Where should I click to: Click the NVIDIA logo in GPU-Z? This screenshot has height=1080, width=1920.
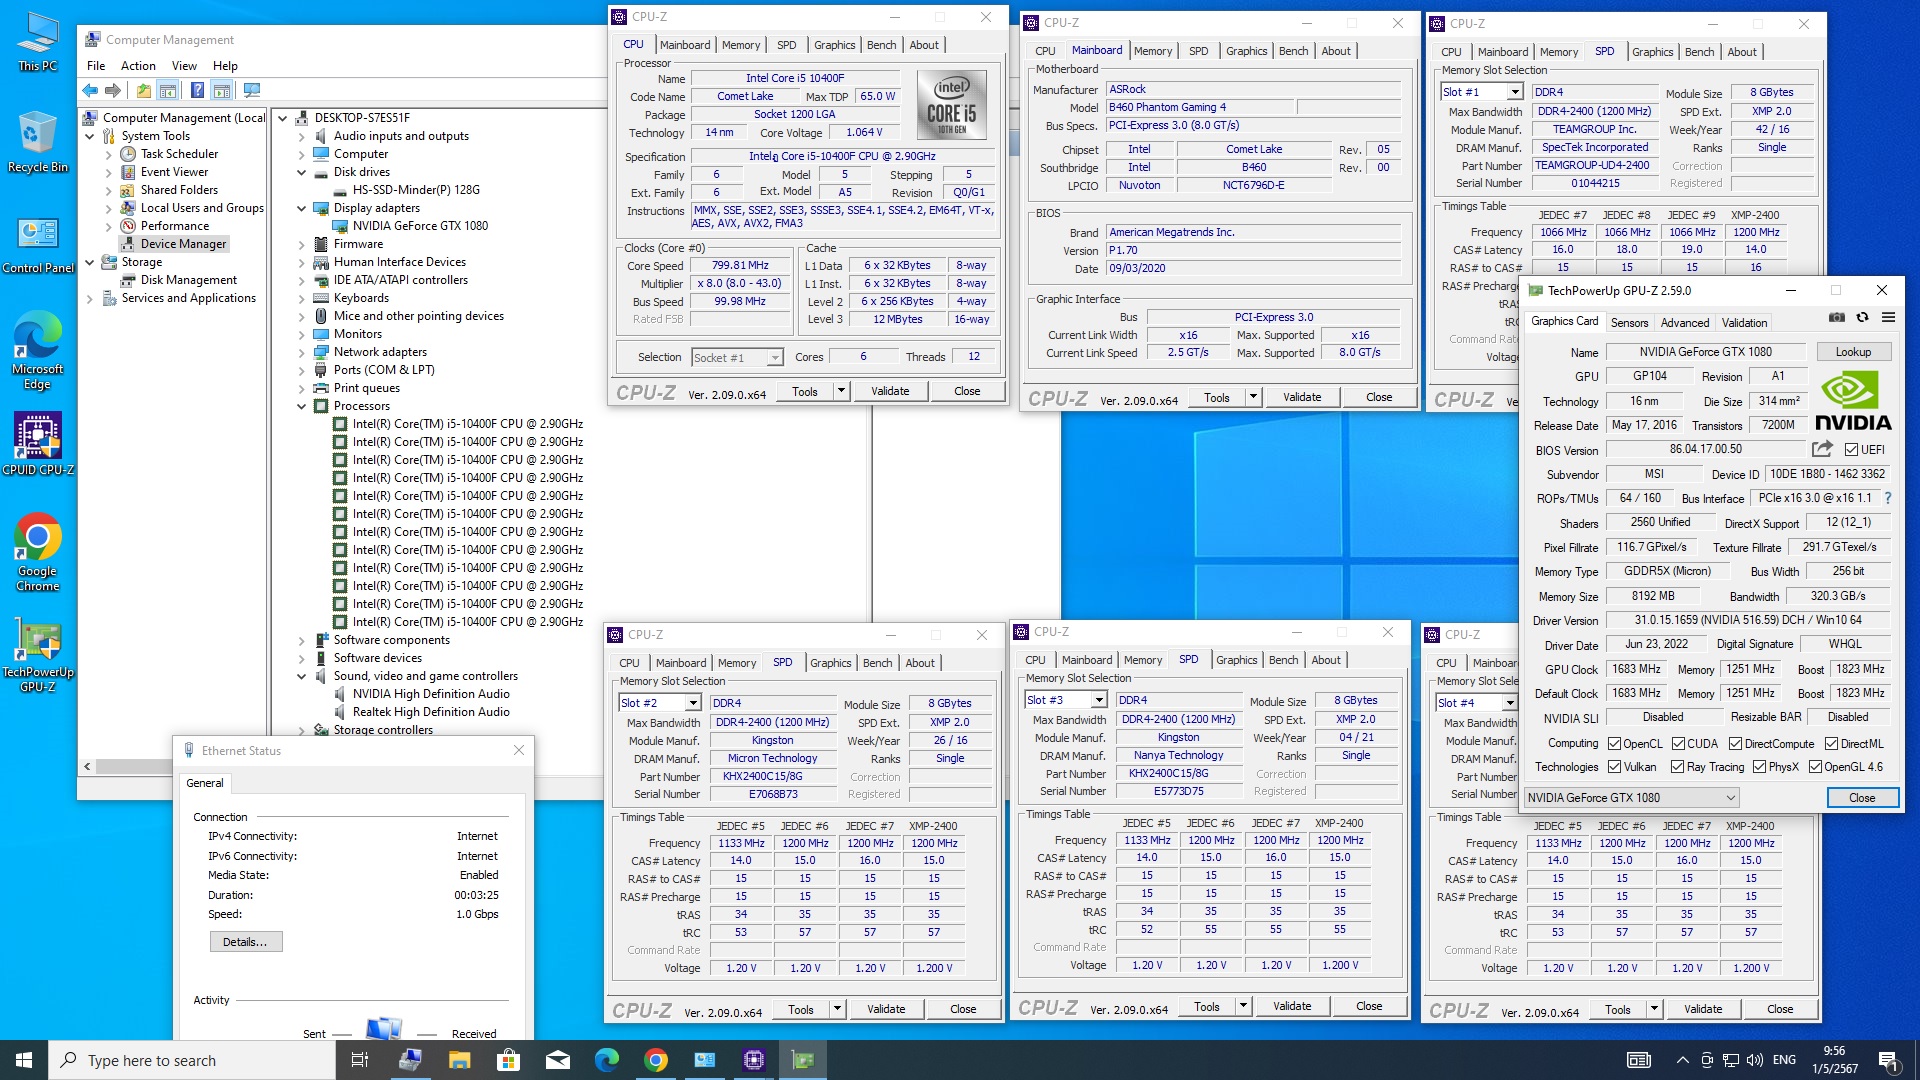1853,400
